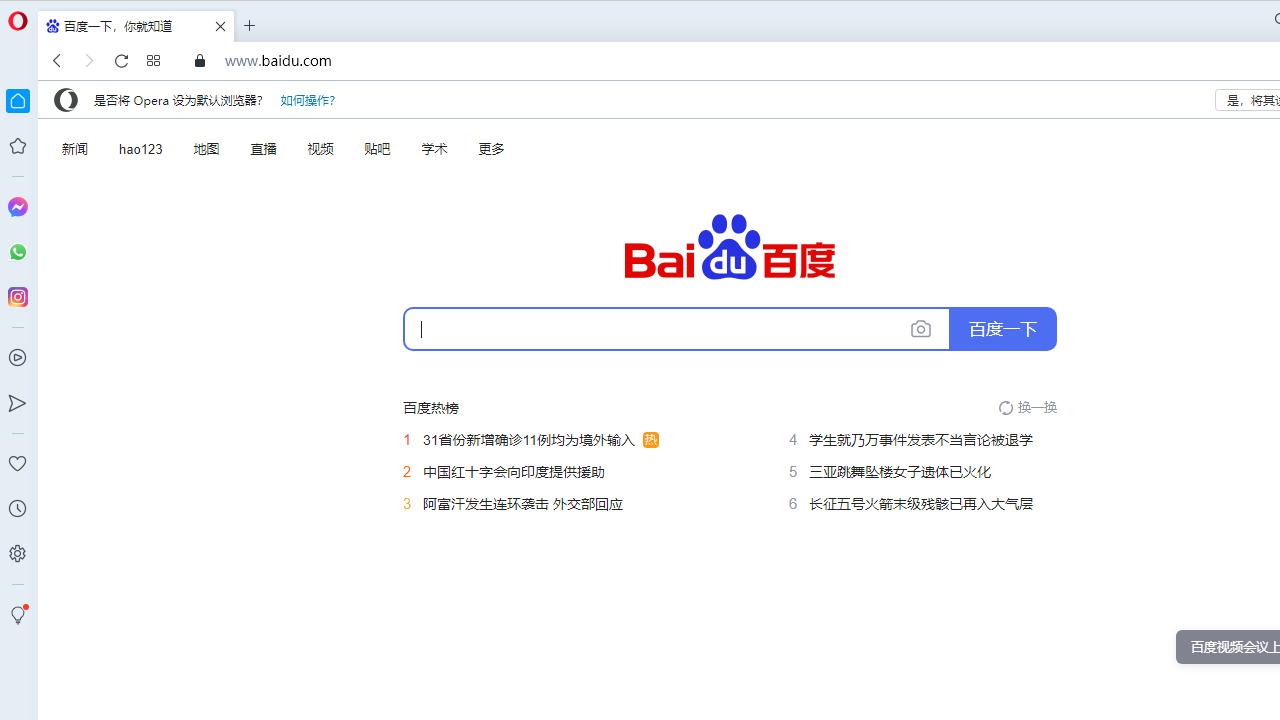
Task: Go back using the back arrow
Action: [x=57, y=61]
